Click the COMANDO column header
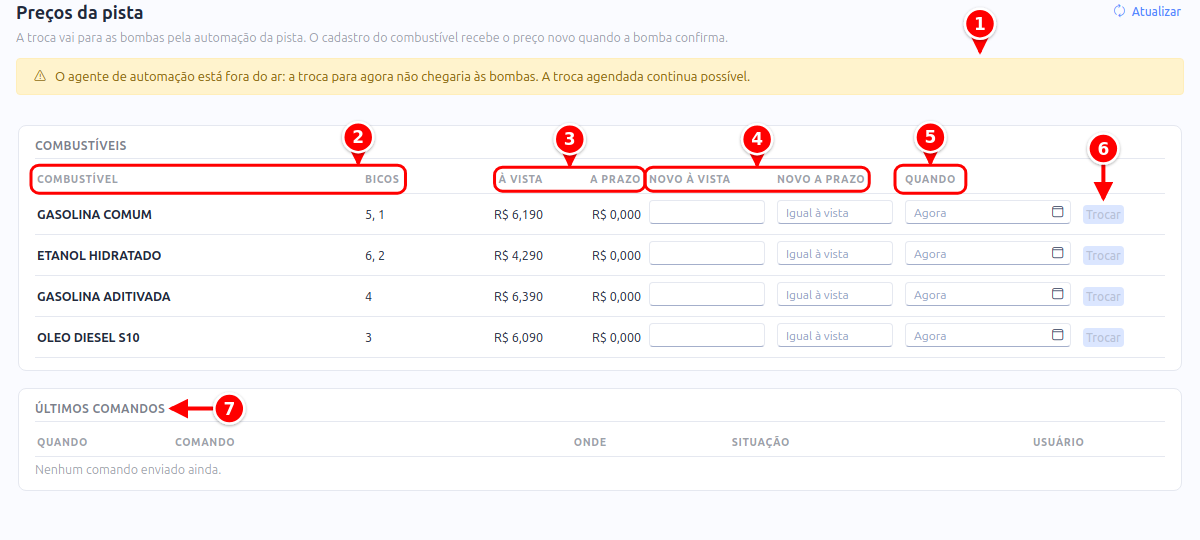 205,442
